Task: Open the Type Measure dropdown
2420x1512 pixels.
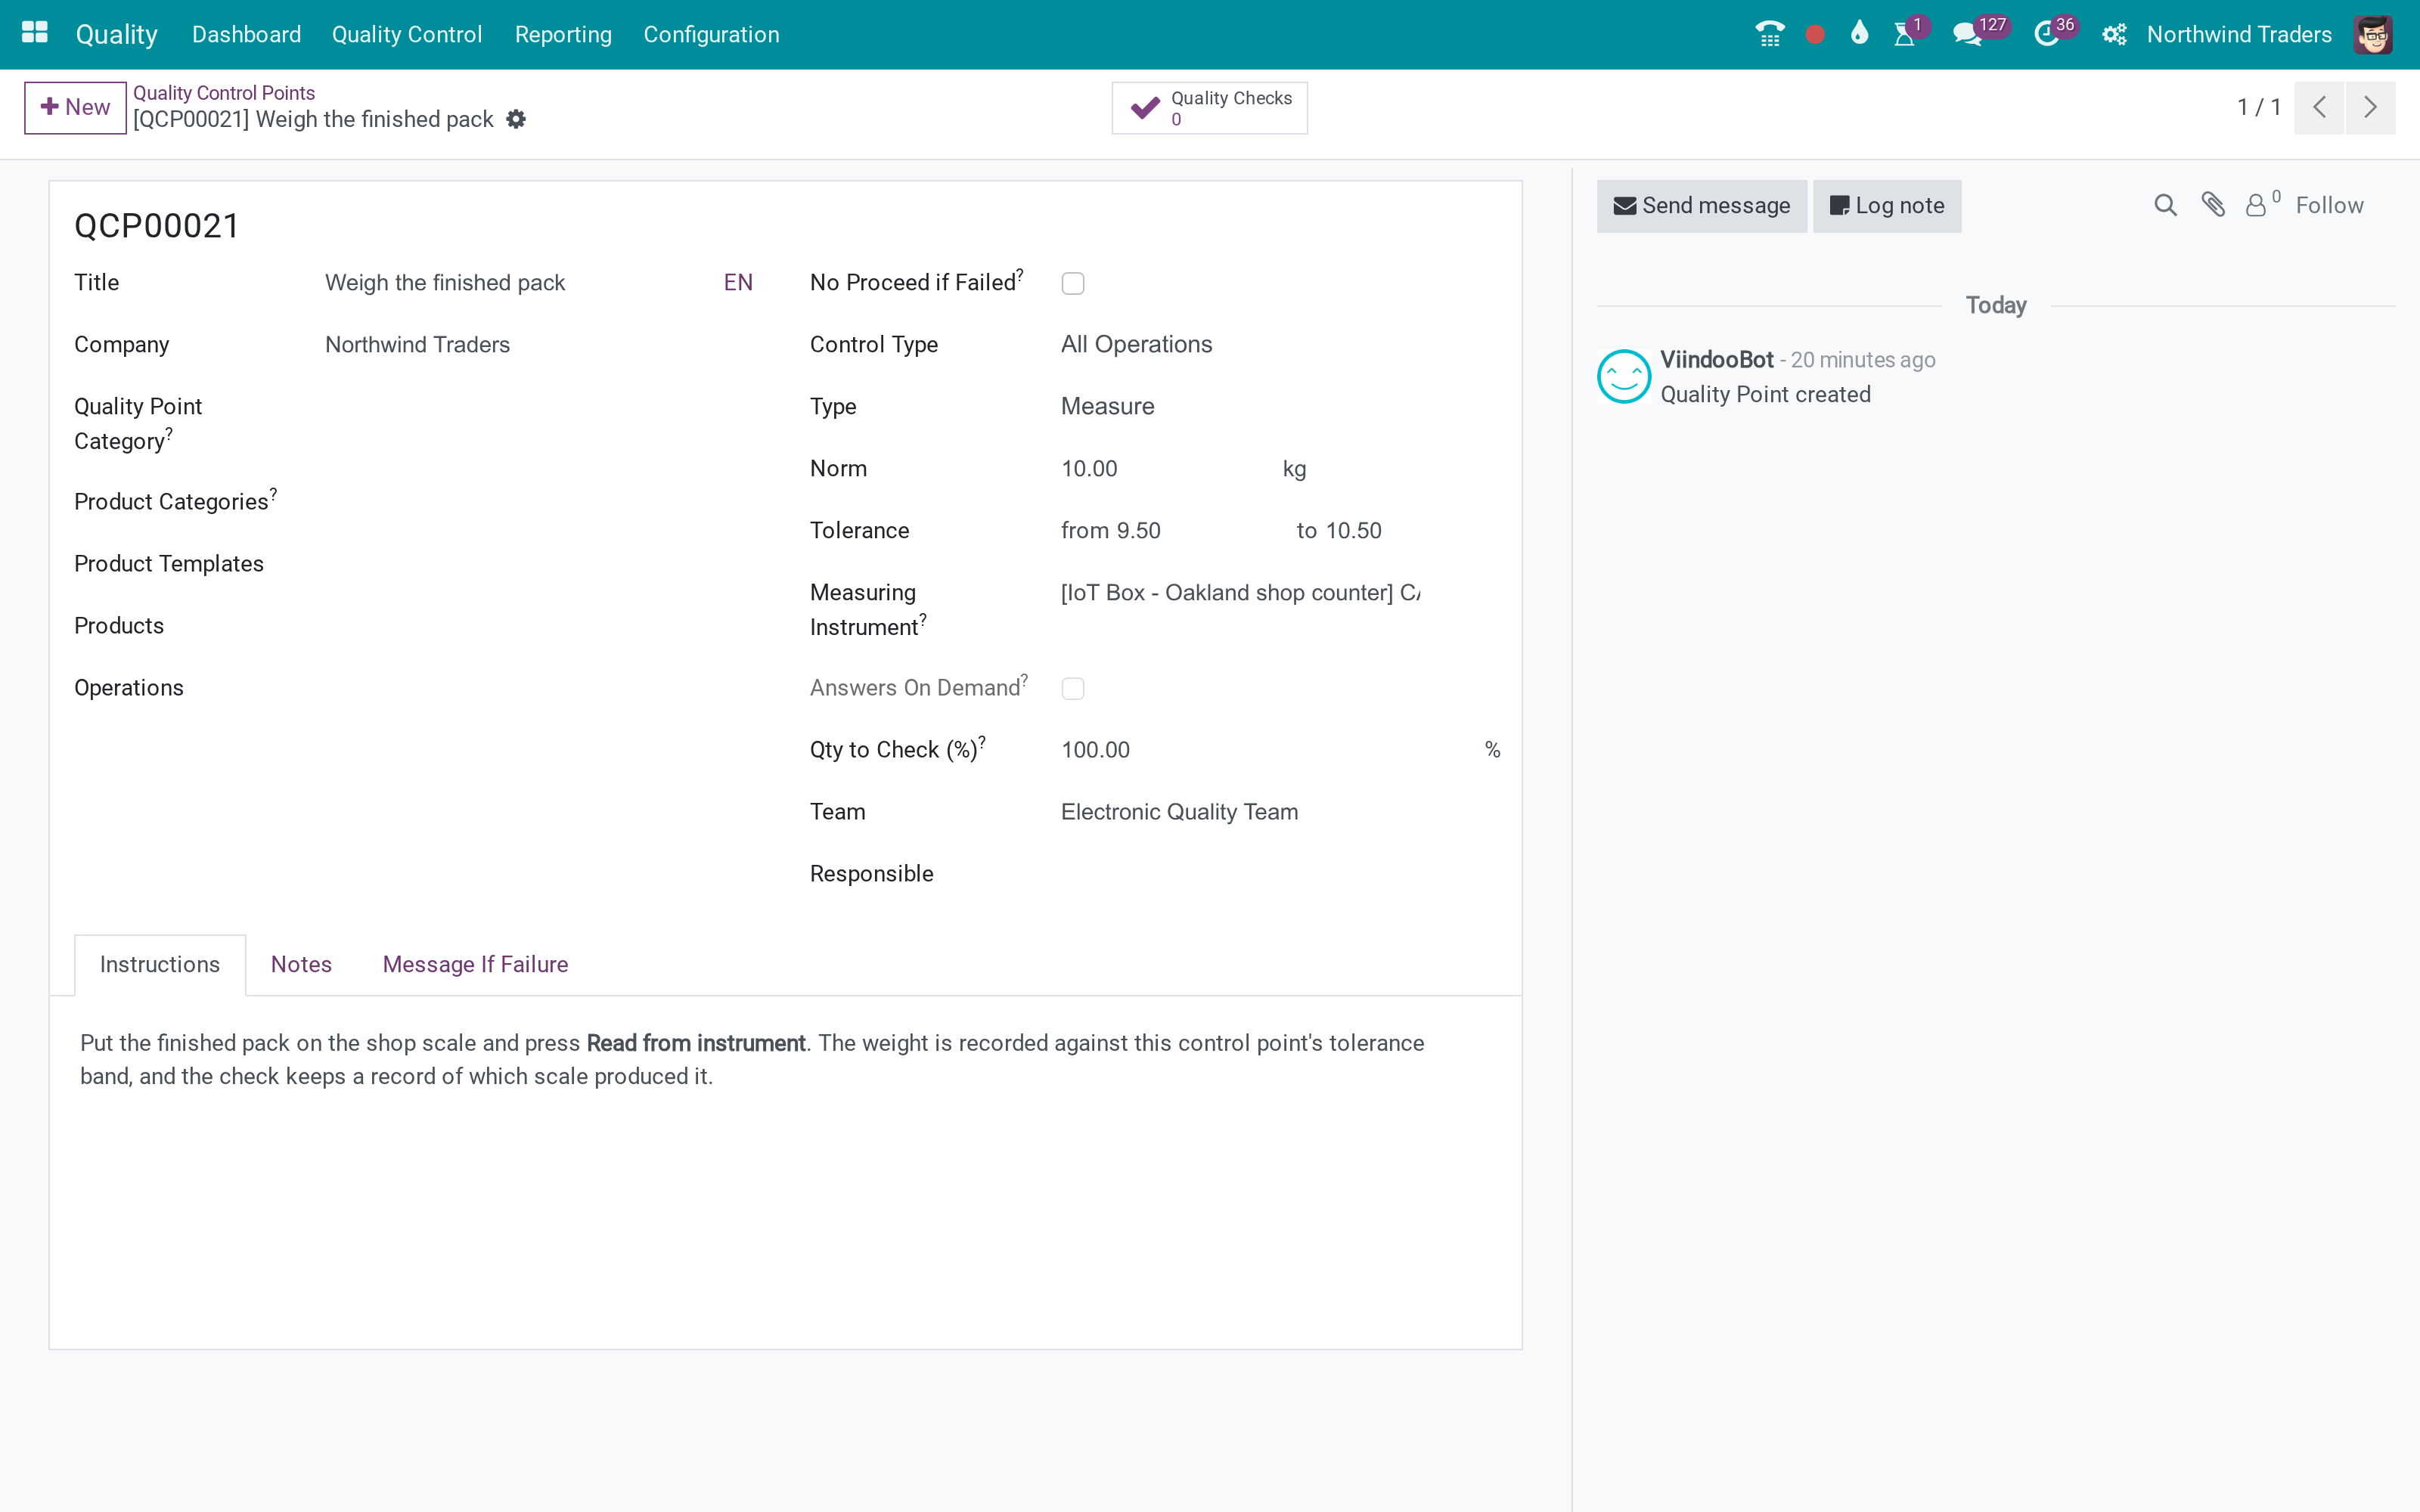Action: pyautogui.click(x=1280, y=406)
